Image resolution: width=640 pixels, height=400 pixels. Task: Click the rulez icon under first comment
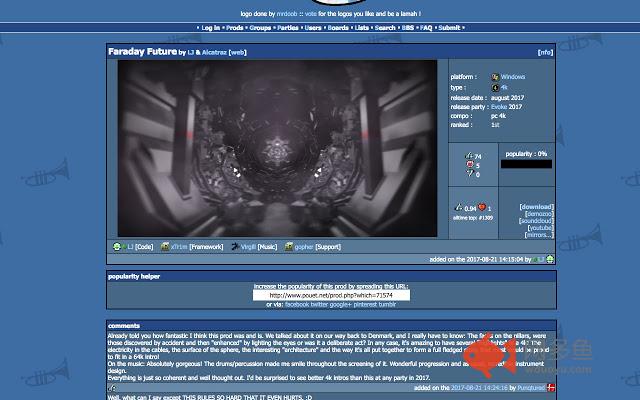pyautogui.click(x=111, y=388)
